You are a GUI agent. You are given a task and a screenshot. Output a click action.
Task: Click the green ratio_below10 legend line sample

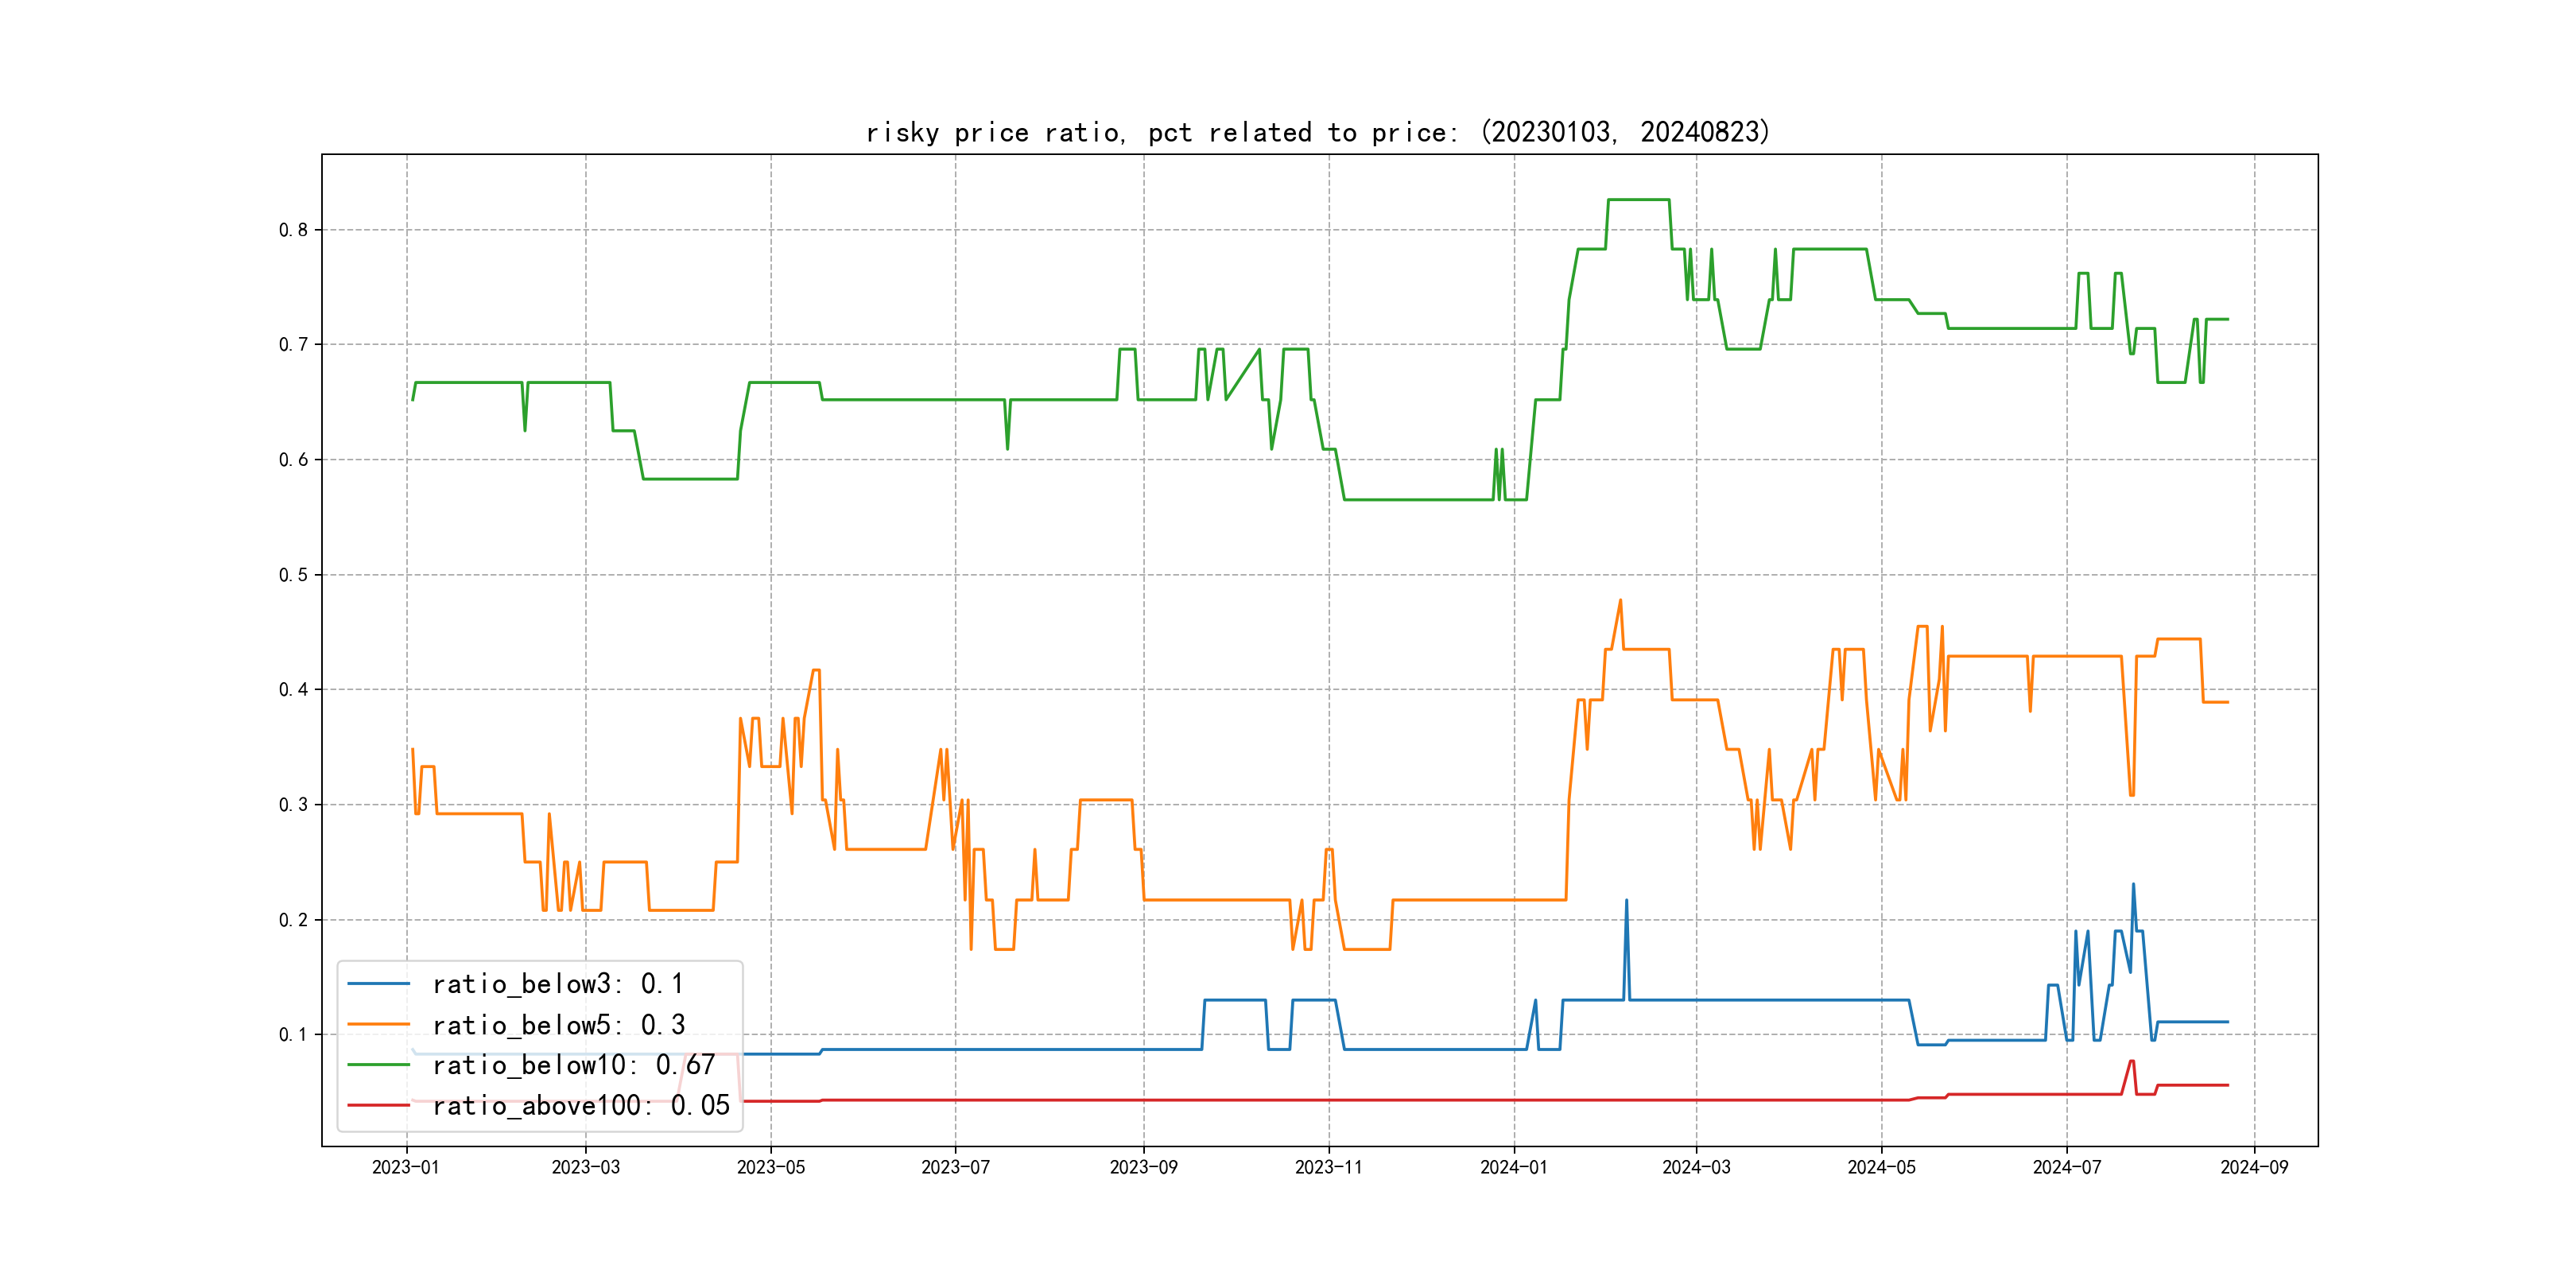pos(378,1065)
